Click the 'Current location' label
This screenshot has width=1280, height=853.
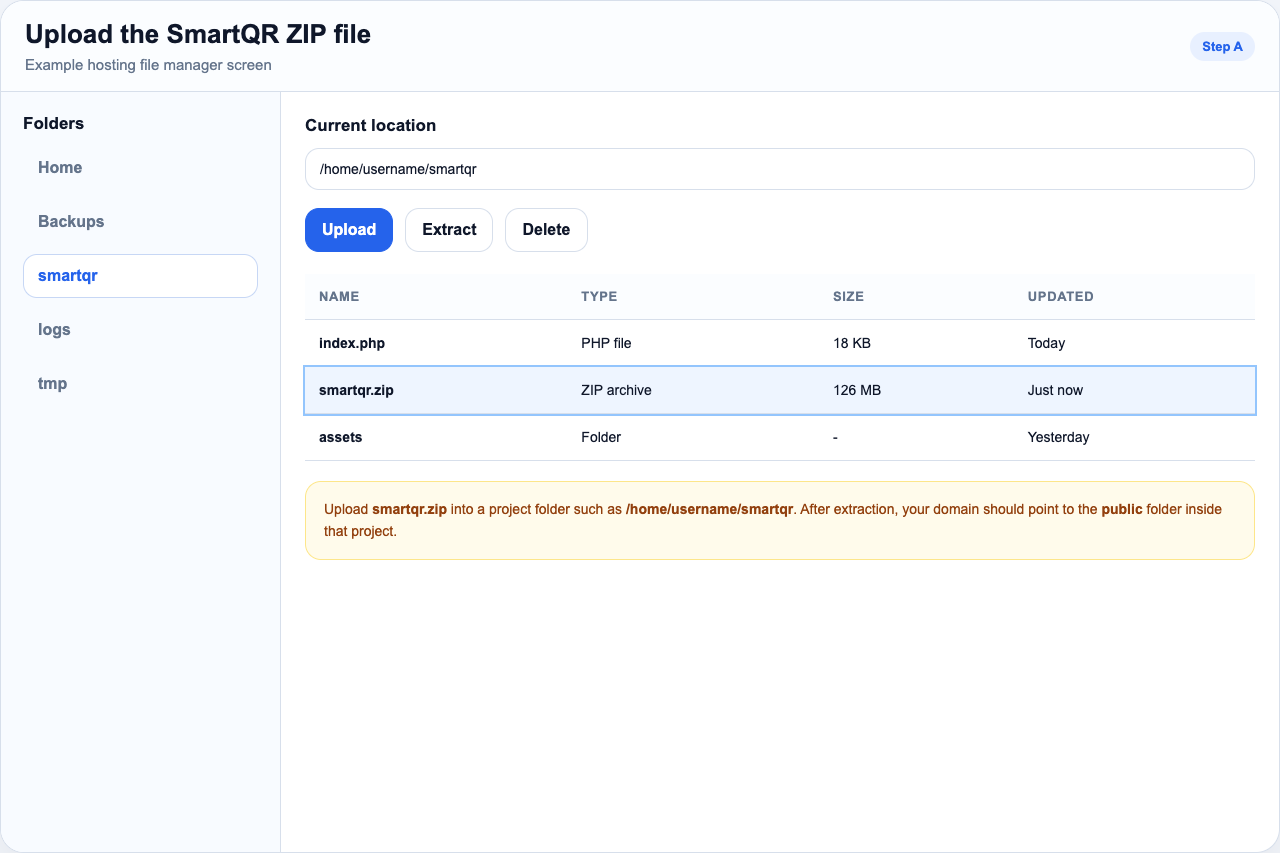click(370, 126)
